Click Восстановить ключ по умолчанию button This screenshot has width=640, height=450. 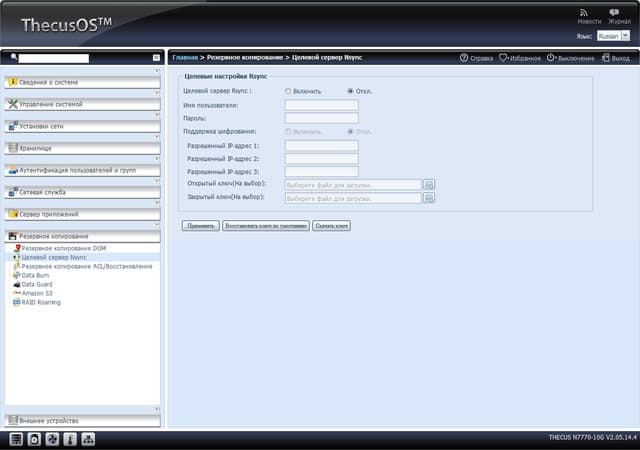(x=266, y=226)
